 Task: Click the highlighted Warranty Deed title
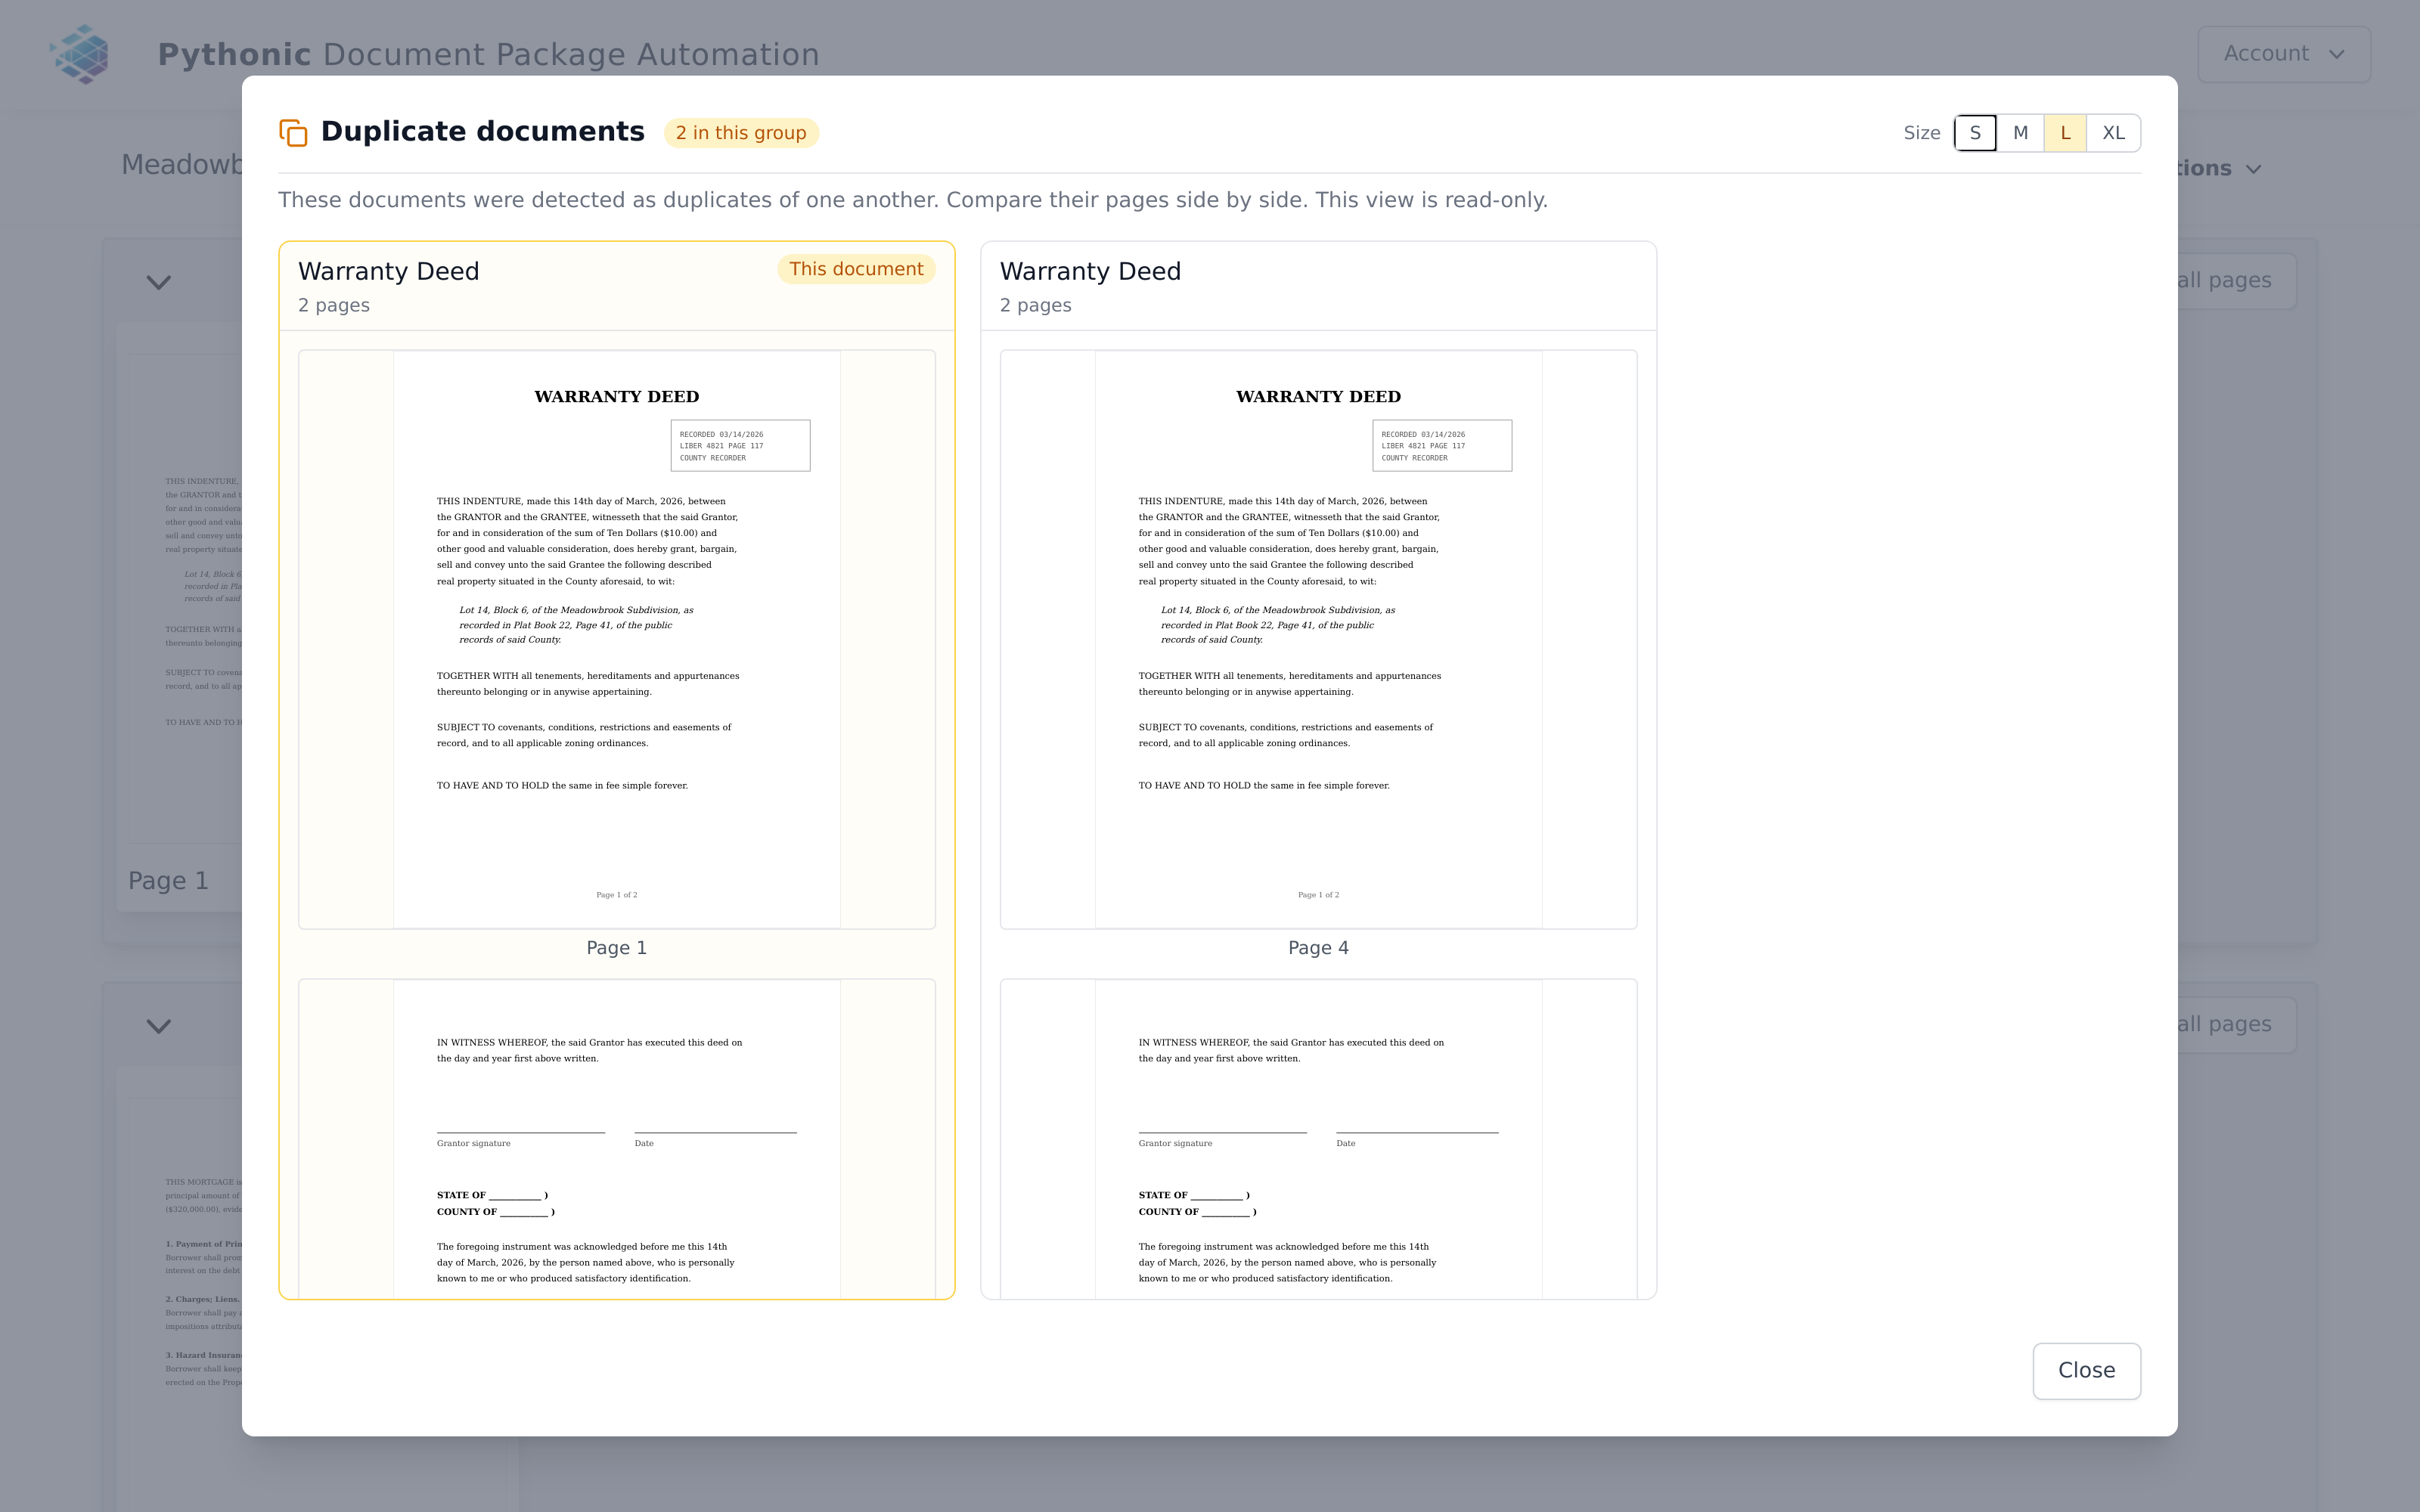(x=389, y=272)
